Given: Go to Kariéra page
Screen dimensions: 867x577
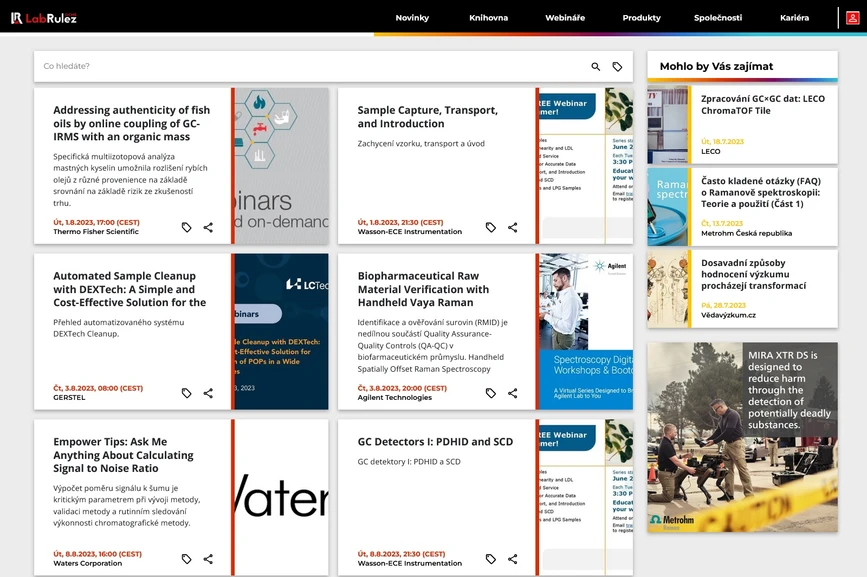Looking at the screenshot, I should [794, 18].
